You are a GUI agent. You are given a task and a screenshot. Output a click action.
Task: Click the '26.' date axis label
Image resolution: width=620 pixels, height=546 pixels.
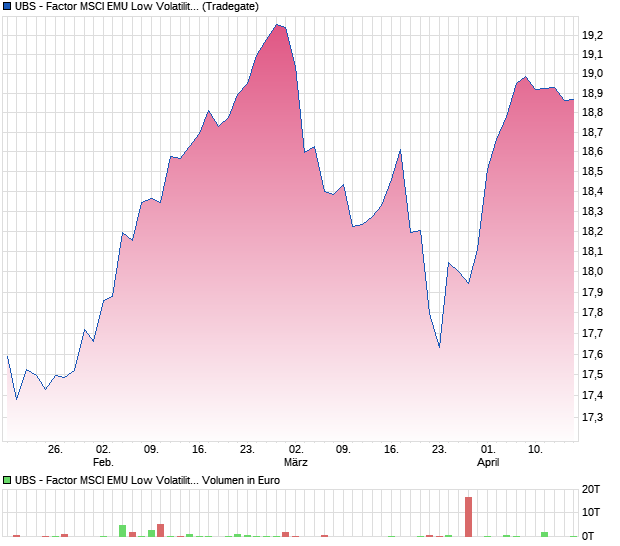[55, 450]
